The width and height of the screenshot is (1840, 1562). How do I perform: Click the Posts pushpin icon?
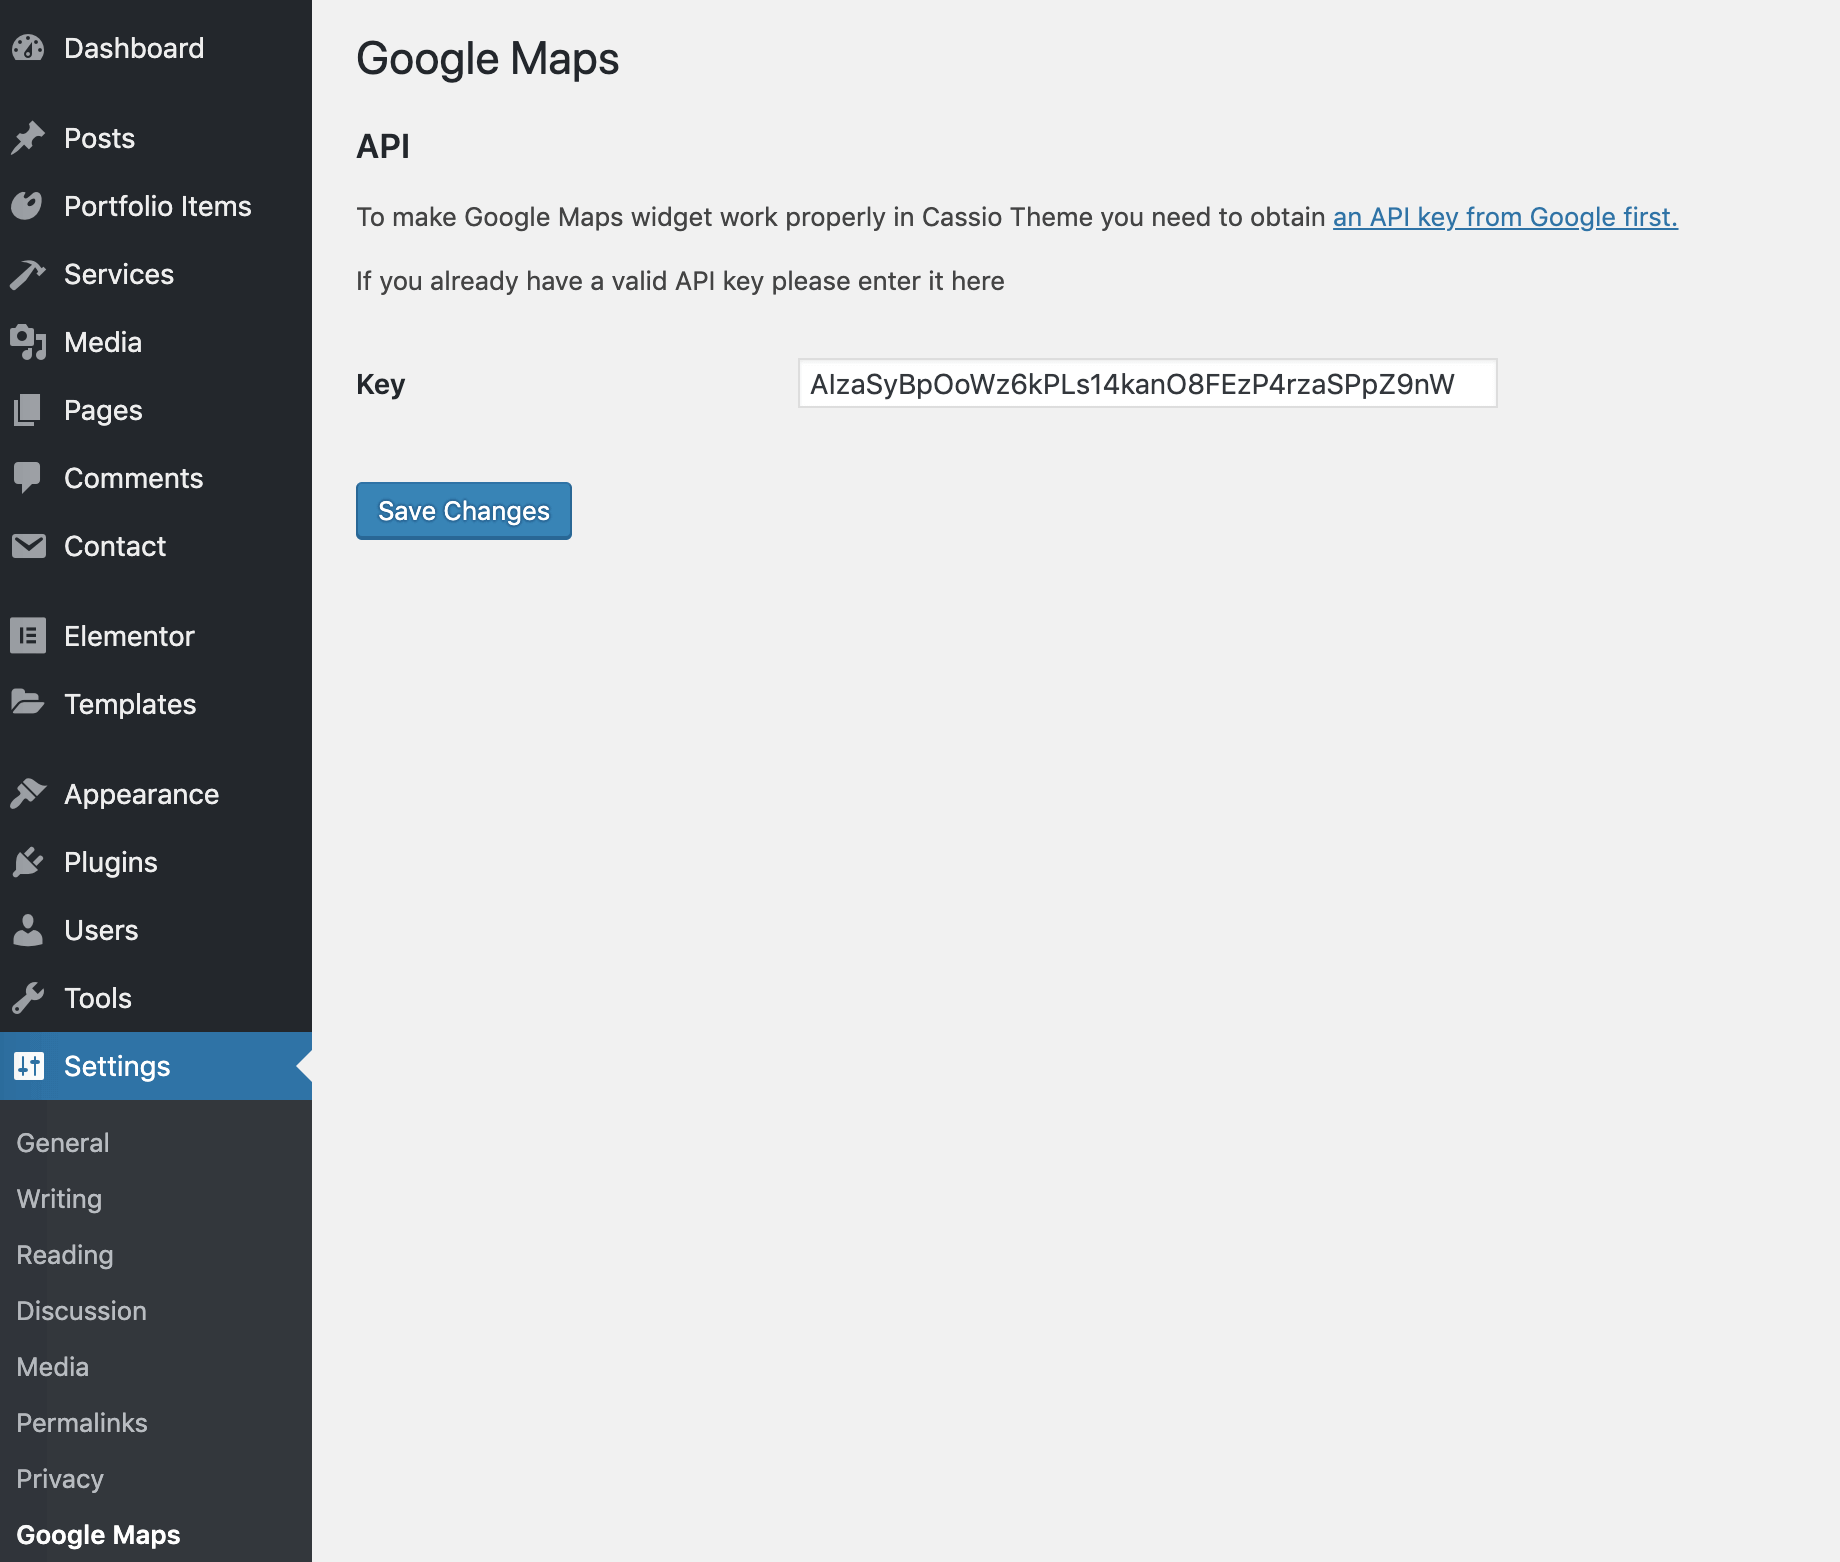[28, 138]
